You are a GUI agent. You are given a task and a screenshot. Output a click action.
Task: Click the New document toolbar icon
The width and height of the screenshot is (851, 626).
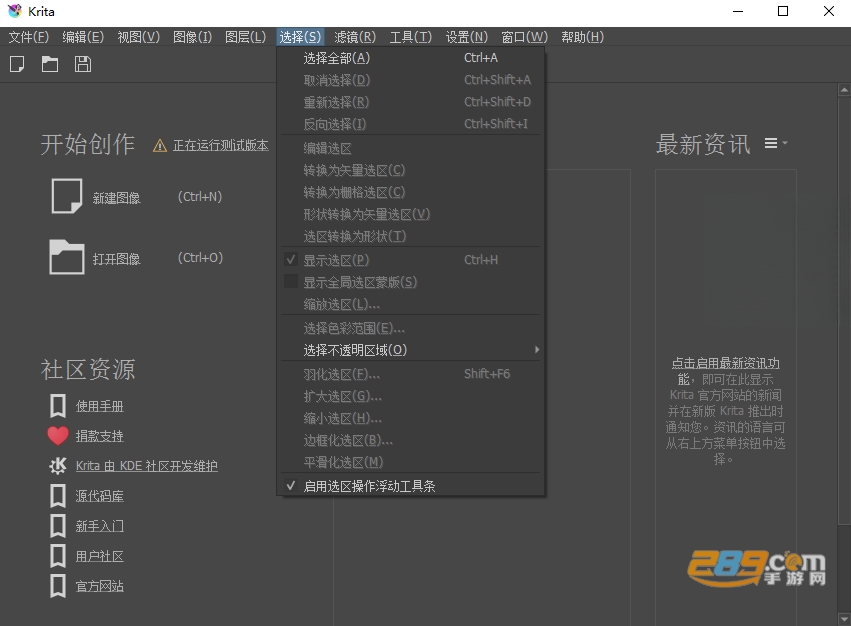click(x=17, y=64)
